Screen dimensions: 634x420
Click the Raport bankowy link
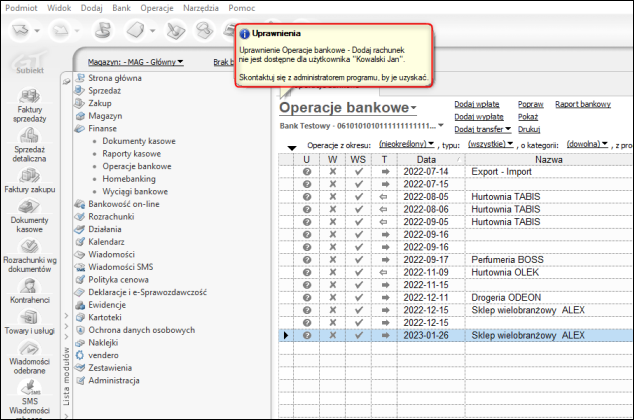[x=582, y=104]
